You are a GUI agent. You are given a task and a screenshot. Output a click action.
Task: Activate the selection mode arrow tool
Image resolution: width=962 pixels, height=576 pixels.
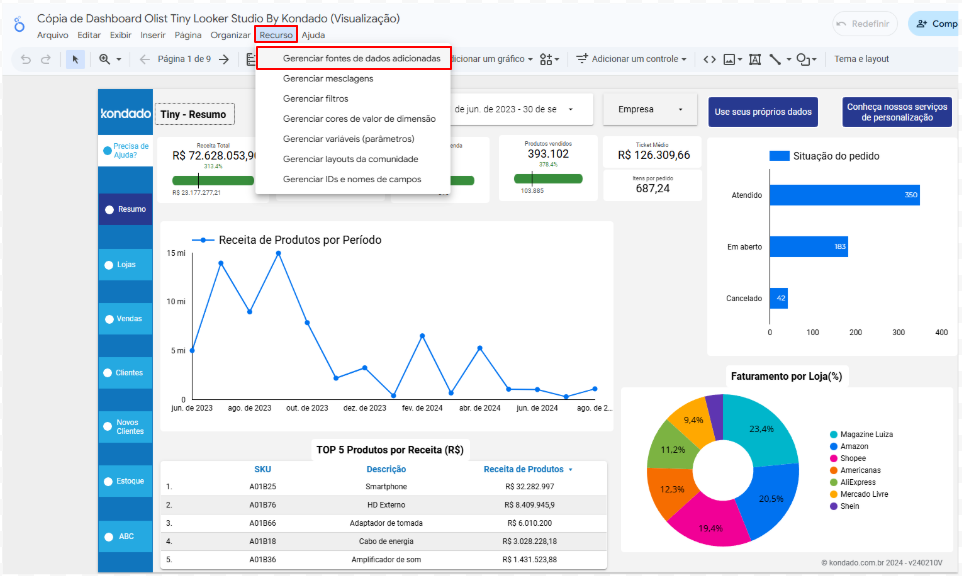click(75, 59)
